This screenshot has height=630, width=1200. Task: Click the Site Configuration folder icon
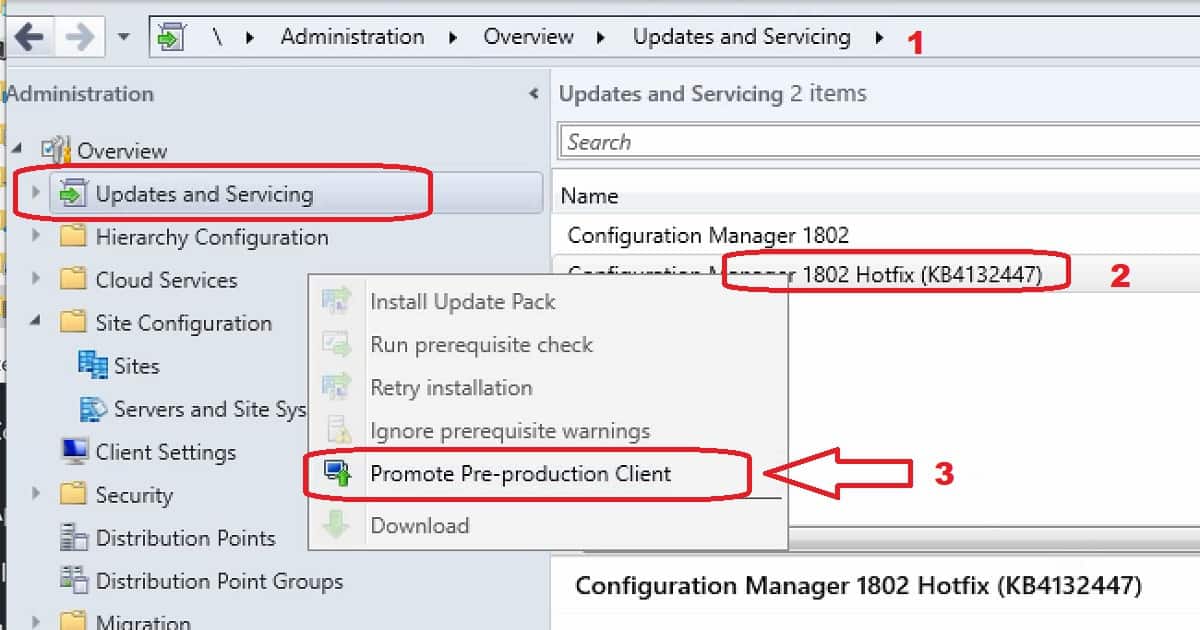pyautogui.click(x=73, y=322)
